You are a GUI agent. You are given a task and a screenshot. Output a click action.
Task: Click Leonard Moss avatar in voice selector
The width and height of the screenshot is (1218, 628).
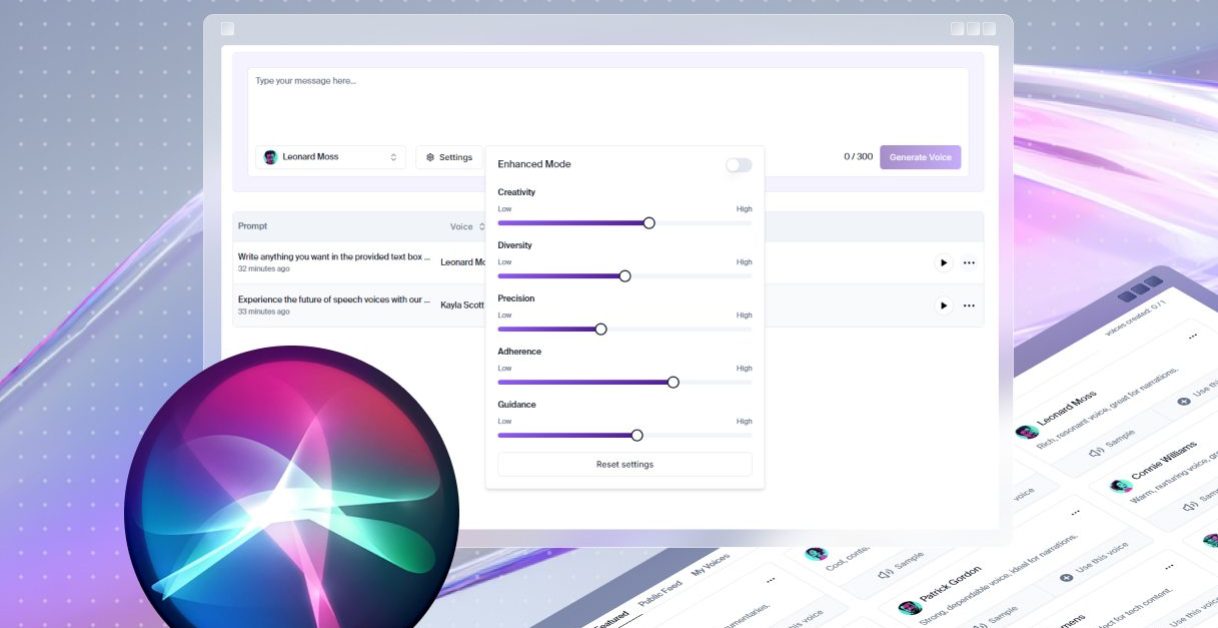point(270,157)
